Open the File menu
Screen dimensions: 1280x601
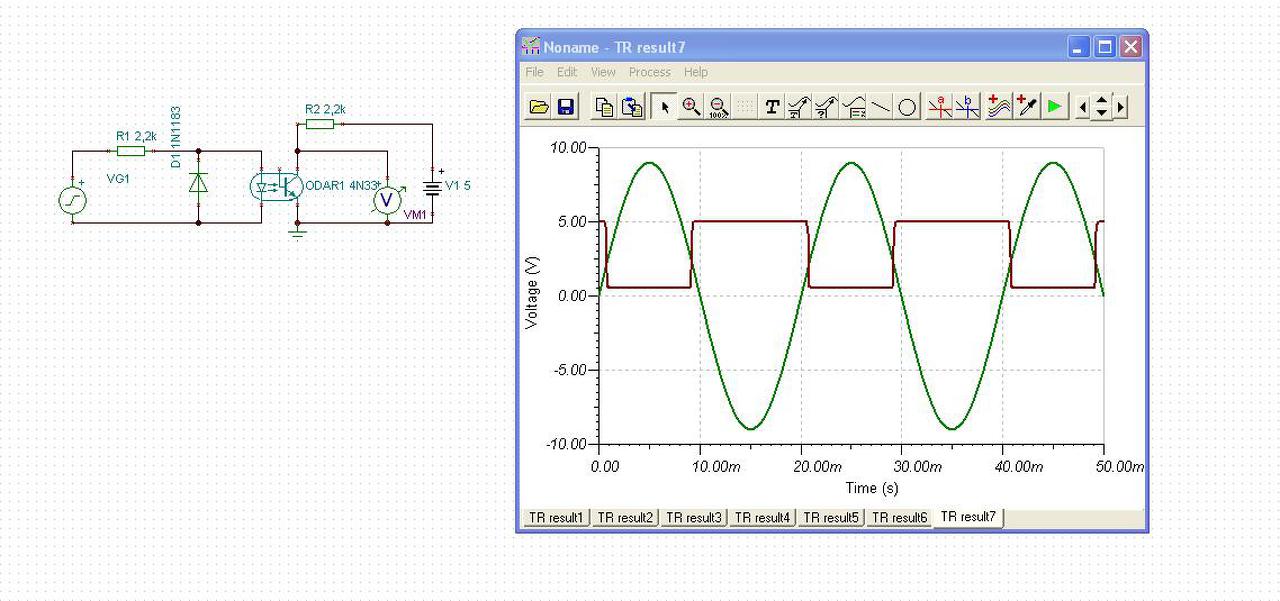click(x=535, y=72)
